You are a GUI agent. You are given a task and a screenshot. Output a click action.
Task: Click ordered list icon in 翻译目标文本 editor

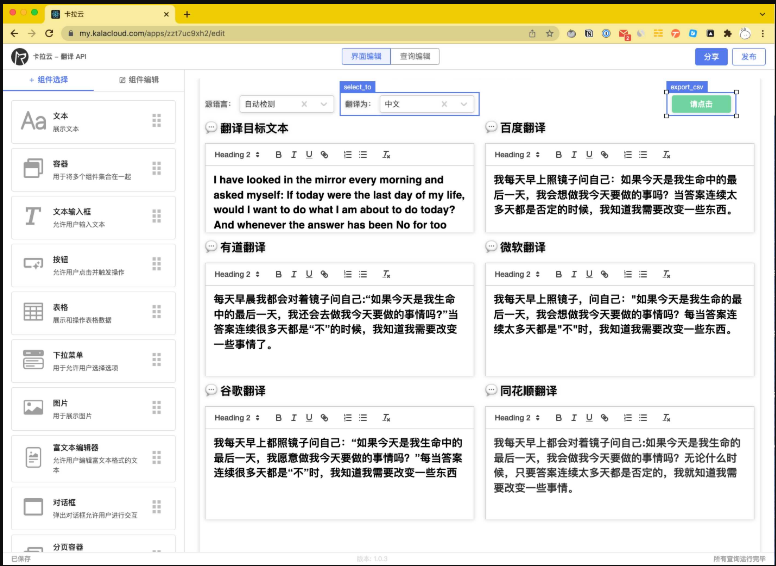click(x=347, y=155)
